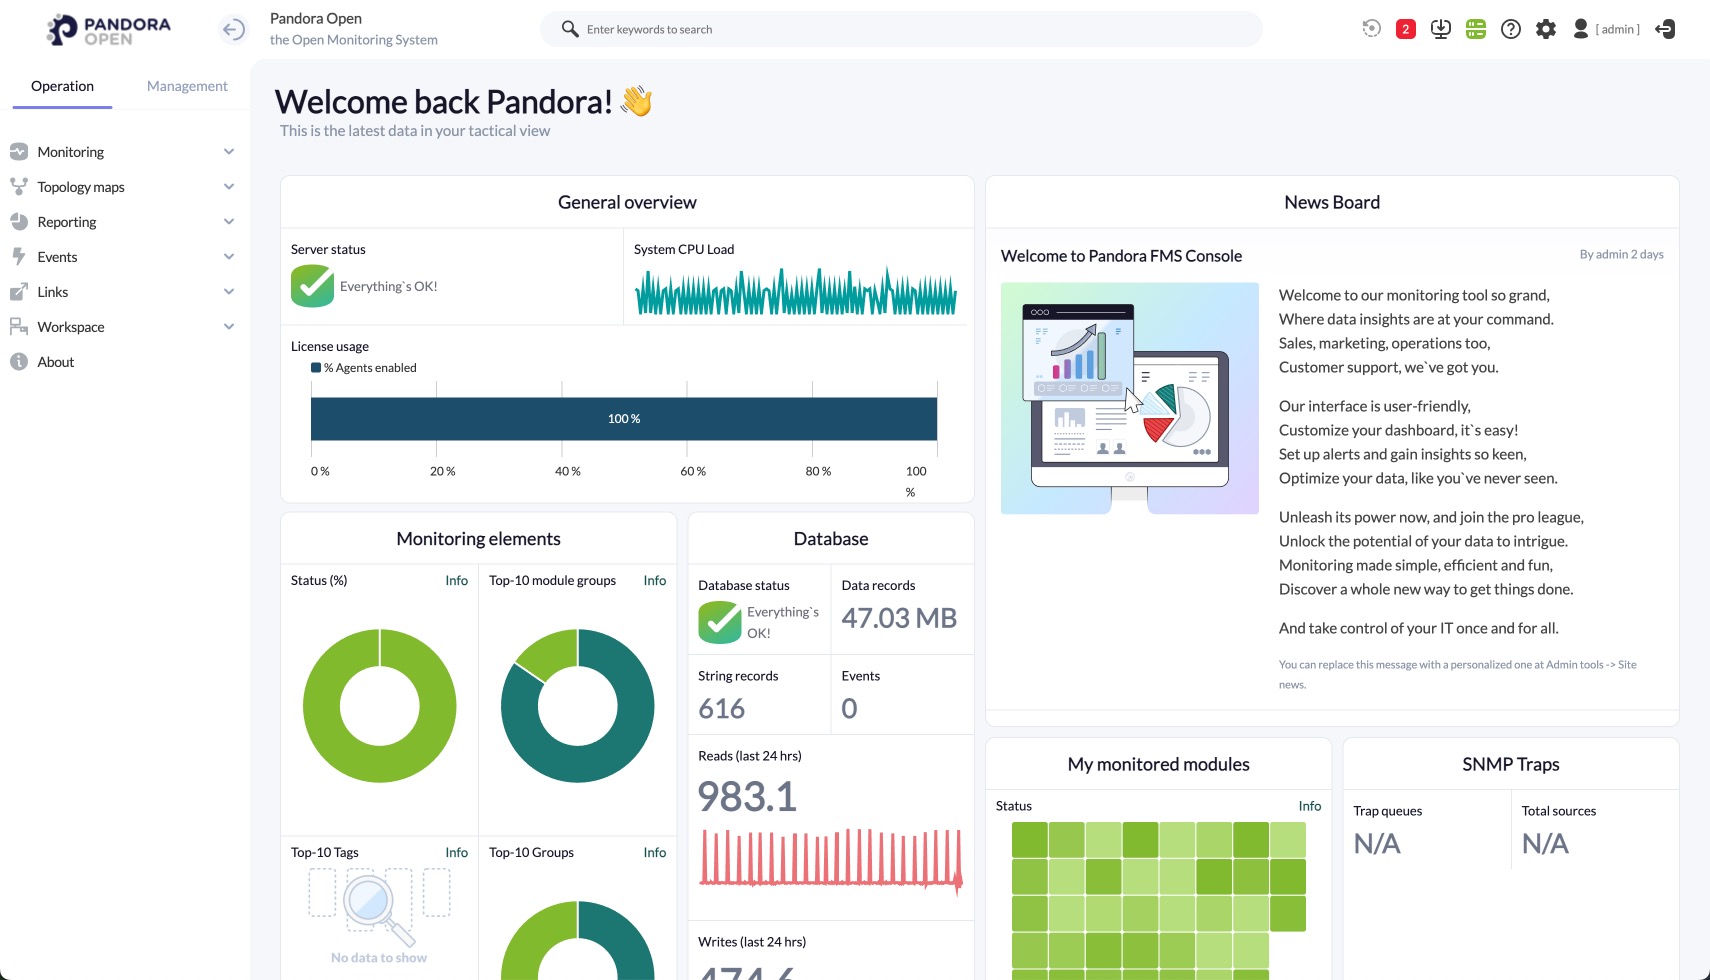Select the Events lightning icon in sidebar

coord(20,256)
